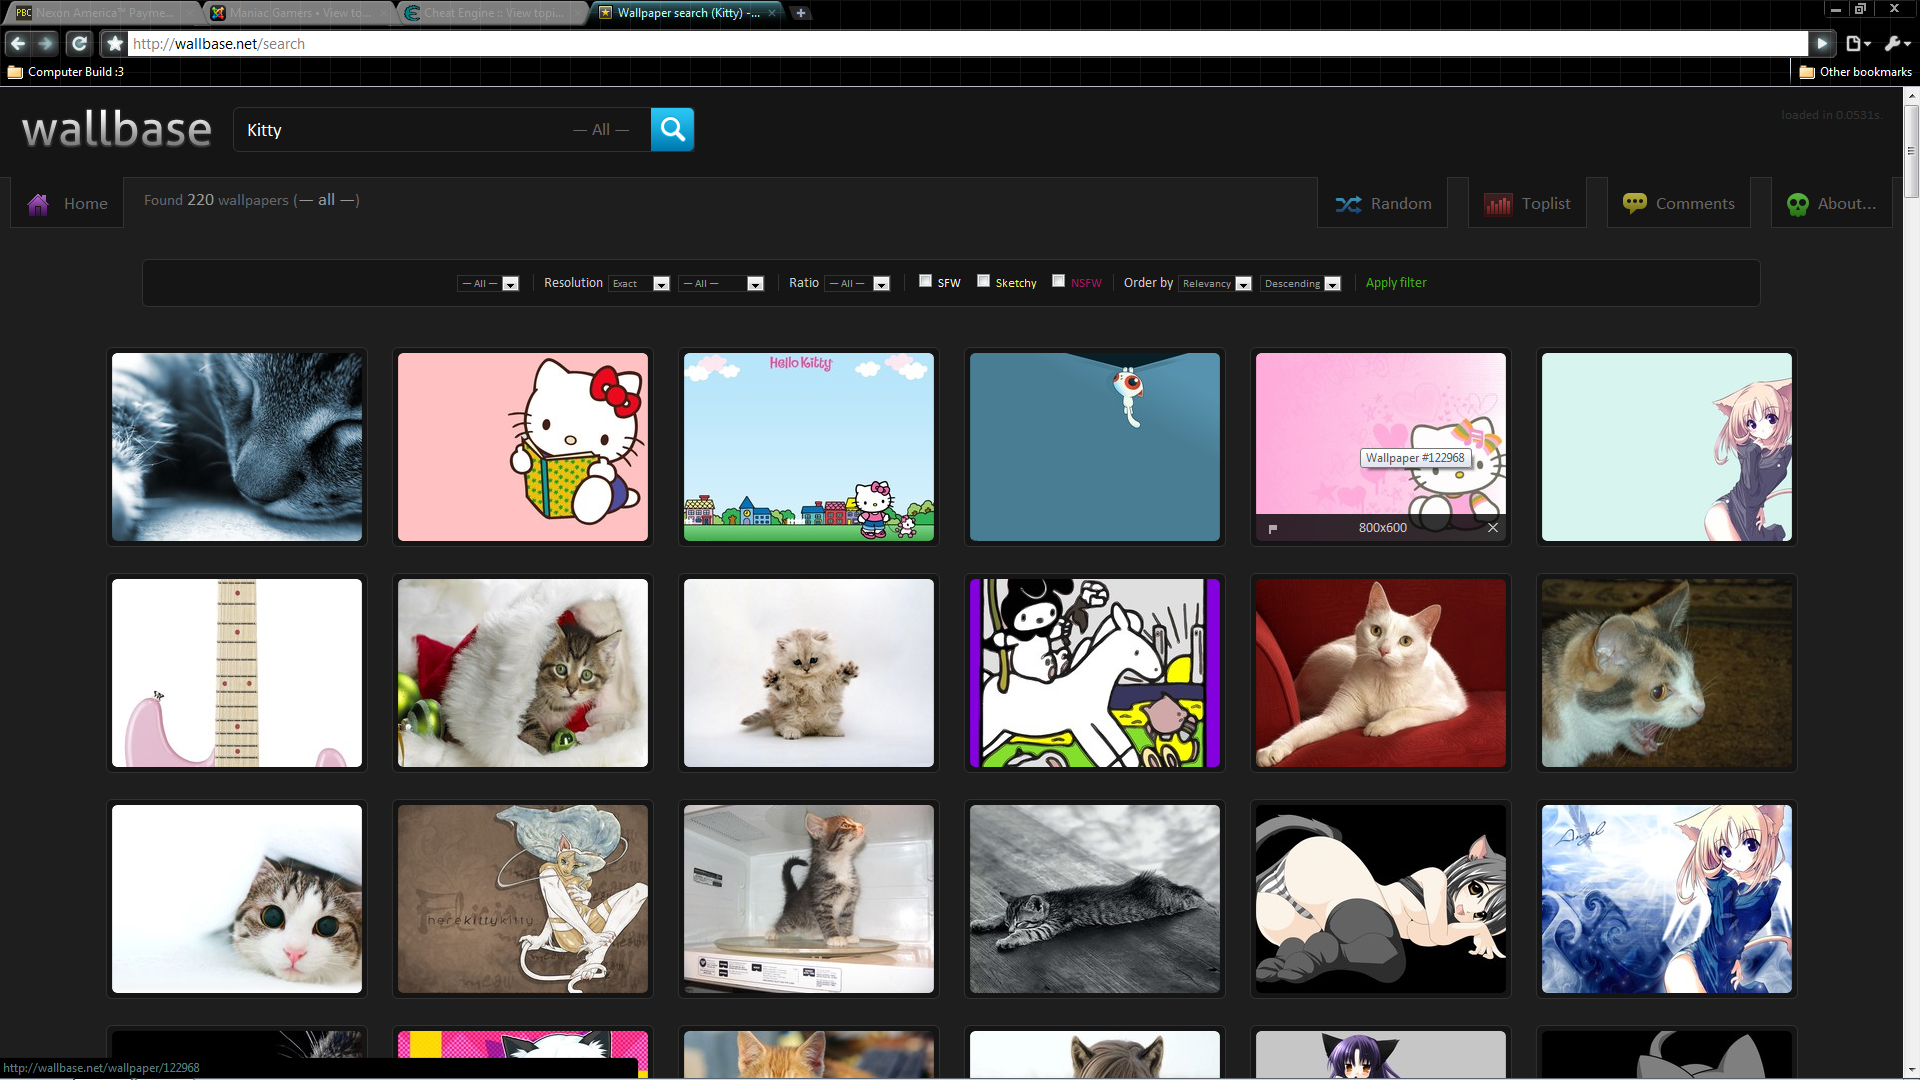Open anime catgirl on mint background thumbnail
1920x1080 pixels.
1667,447
